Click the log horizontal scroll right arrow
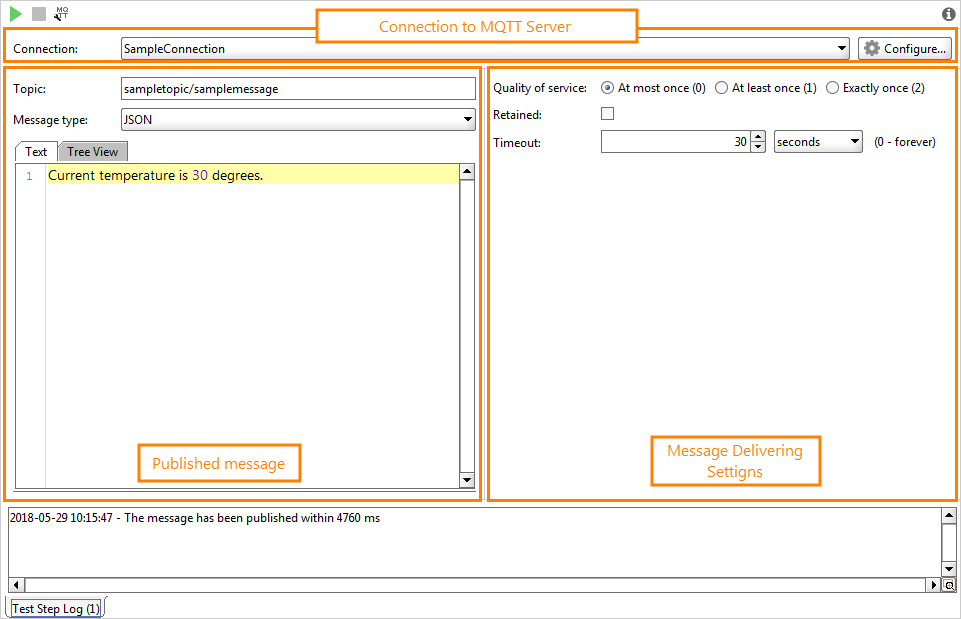The image size is (961, 619). tap(933, 585)
